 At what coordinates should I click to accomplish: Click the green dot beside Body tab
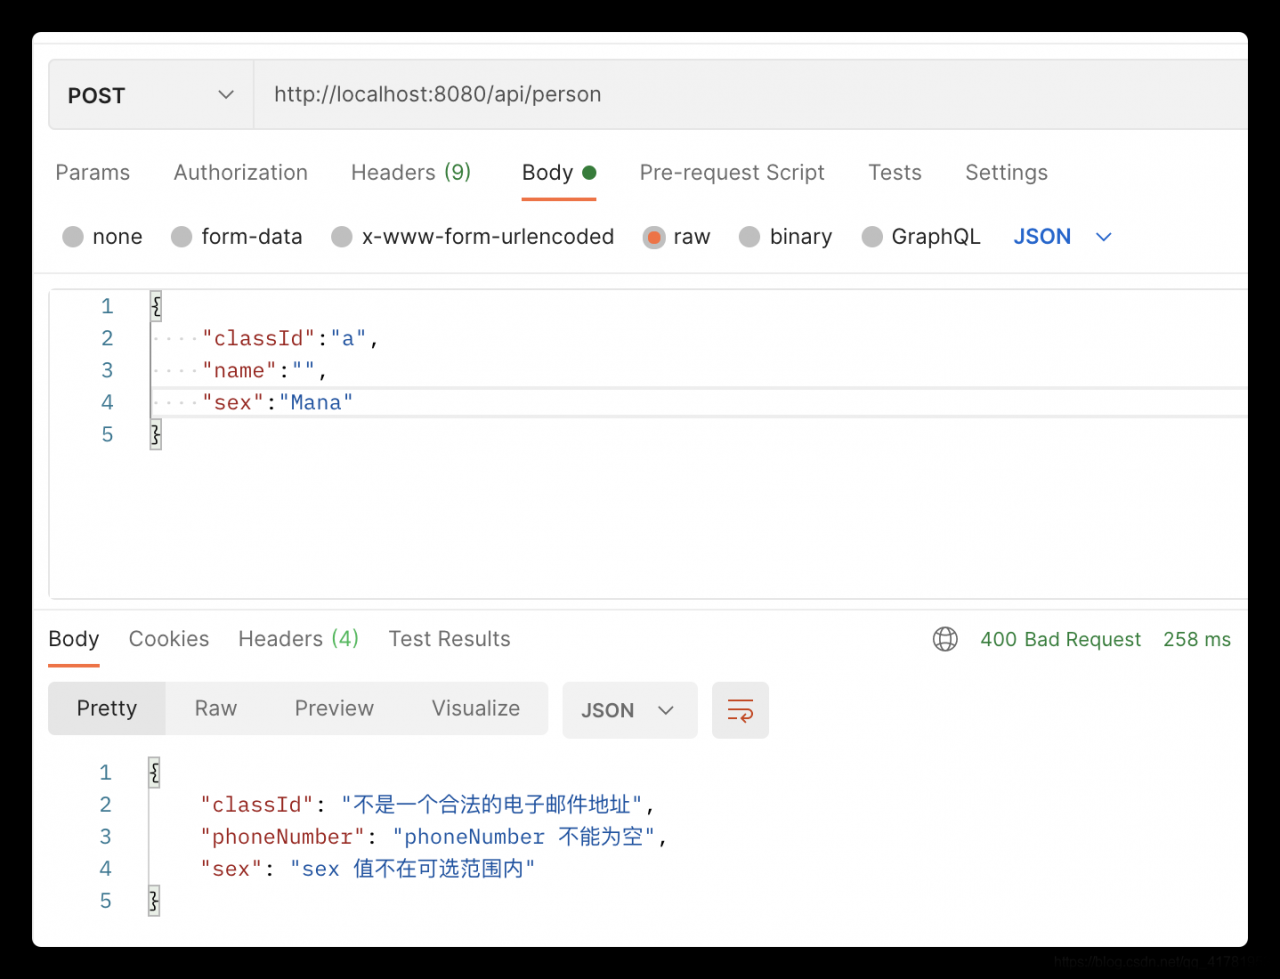[x=589, y=173]
